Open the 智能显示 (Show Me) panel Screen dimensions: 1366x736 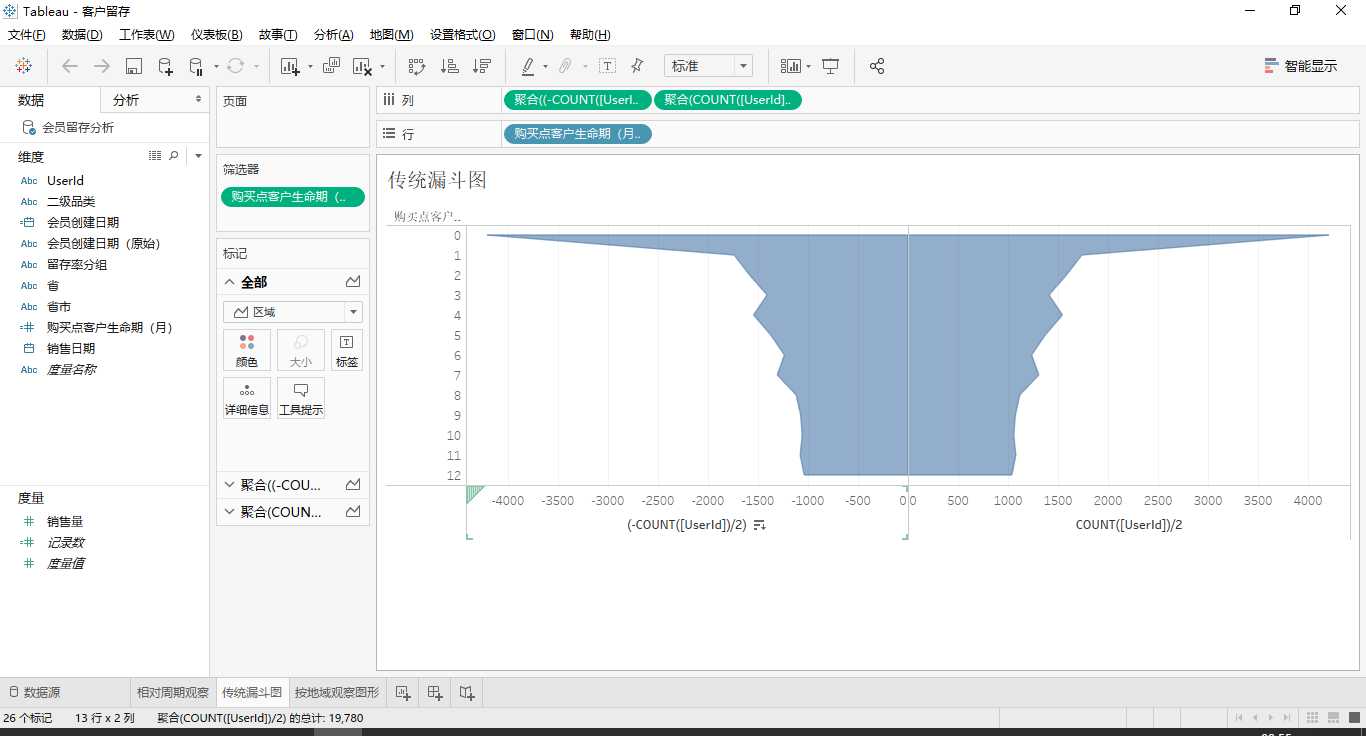pos(1300,66)
